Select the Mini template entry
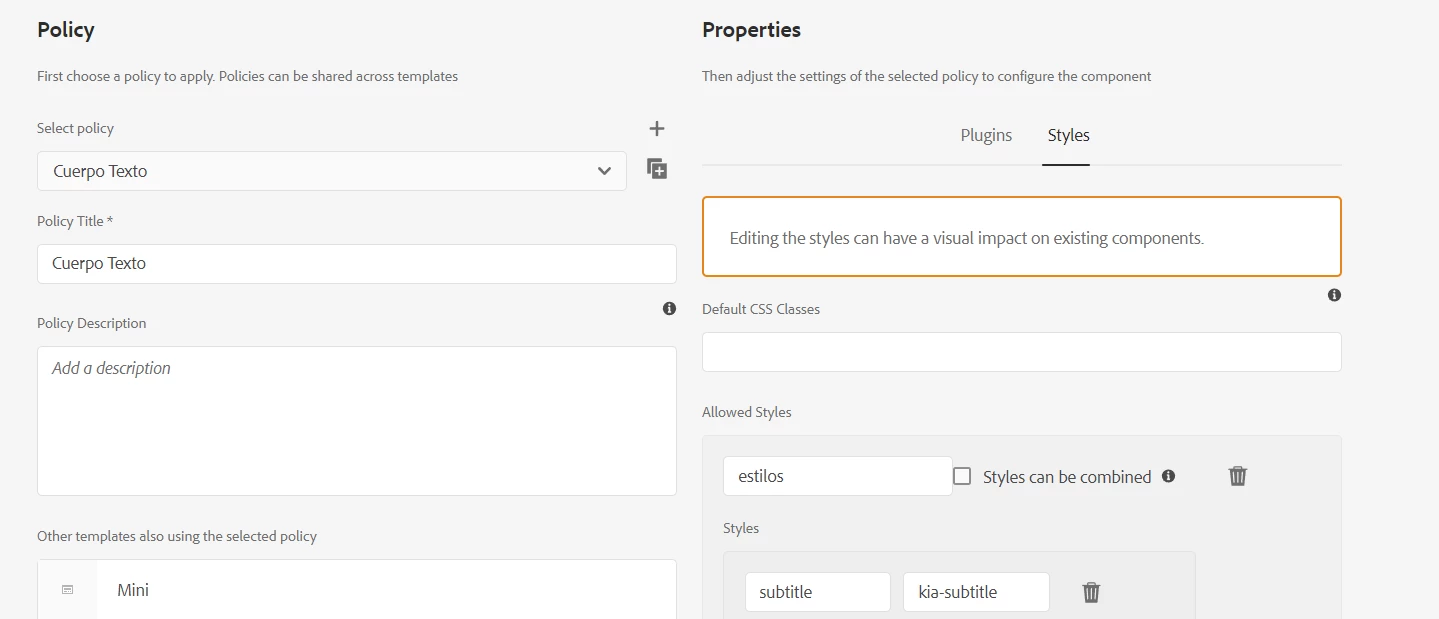 [x=385, y=590]
